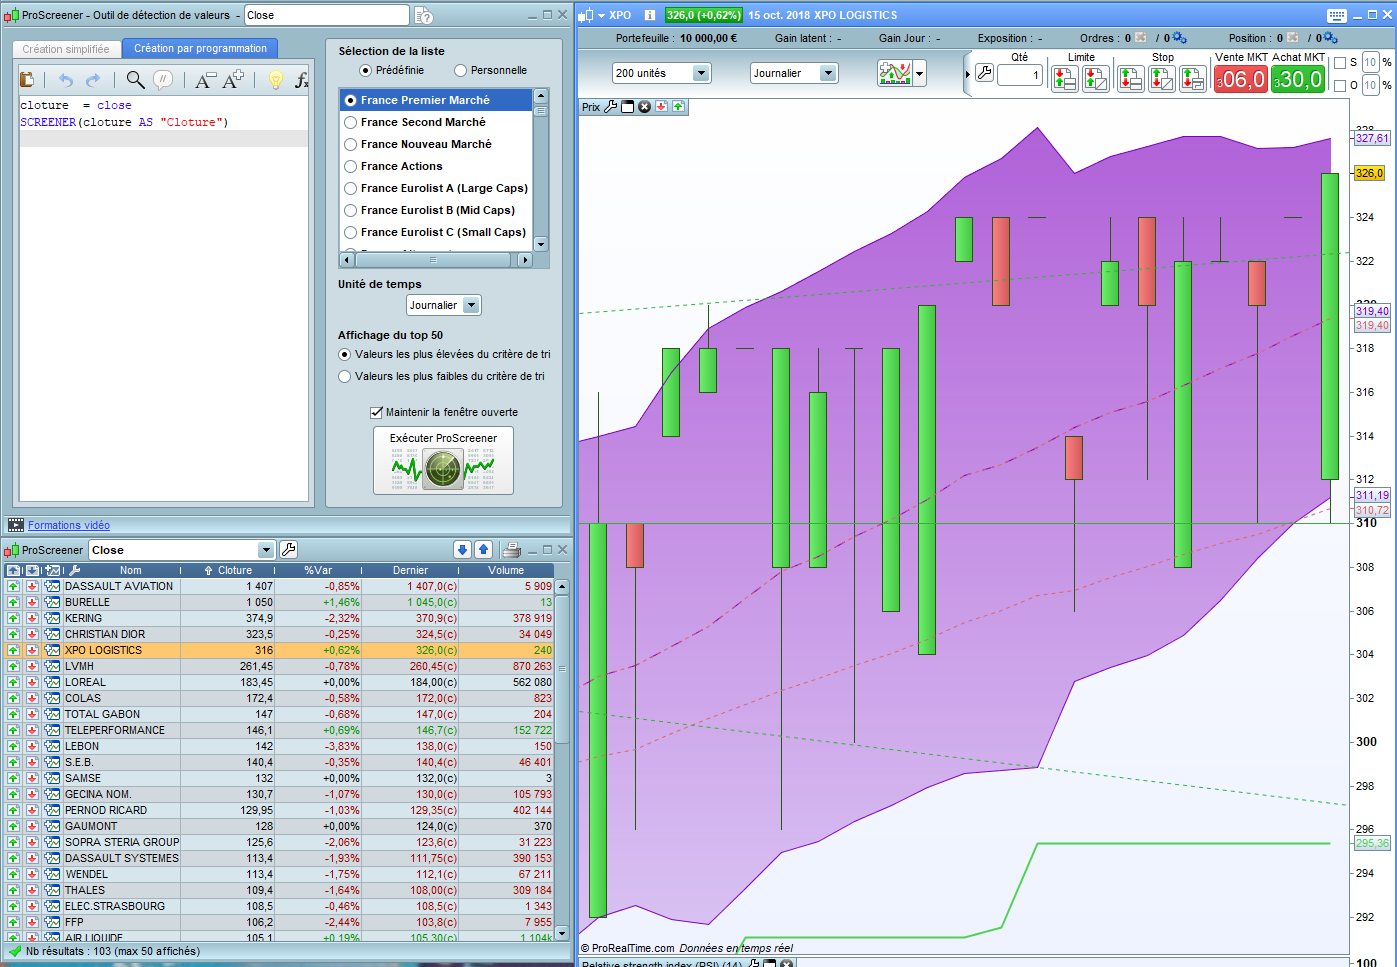
Task: Click the red Vente MKT button
Action: click(1241, 79)
